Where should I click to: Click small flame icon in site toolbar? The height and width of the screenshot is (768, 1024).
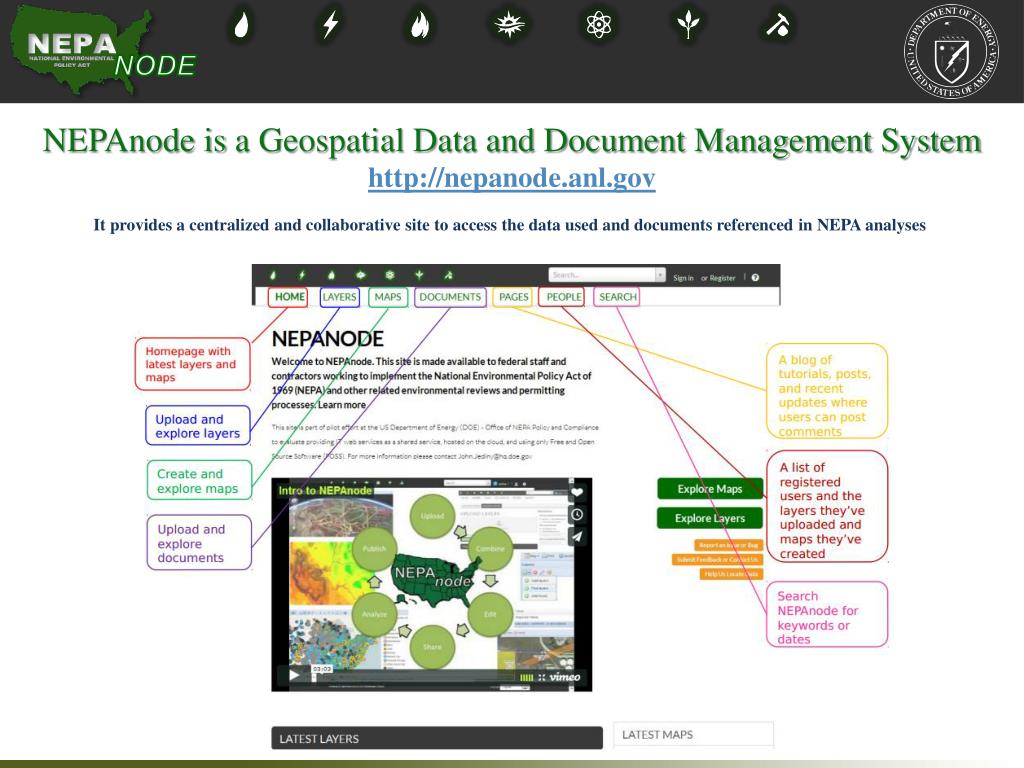331,276
